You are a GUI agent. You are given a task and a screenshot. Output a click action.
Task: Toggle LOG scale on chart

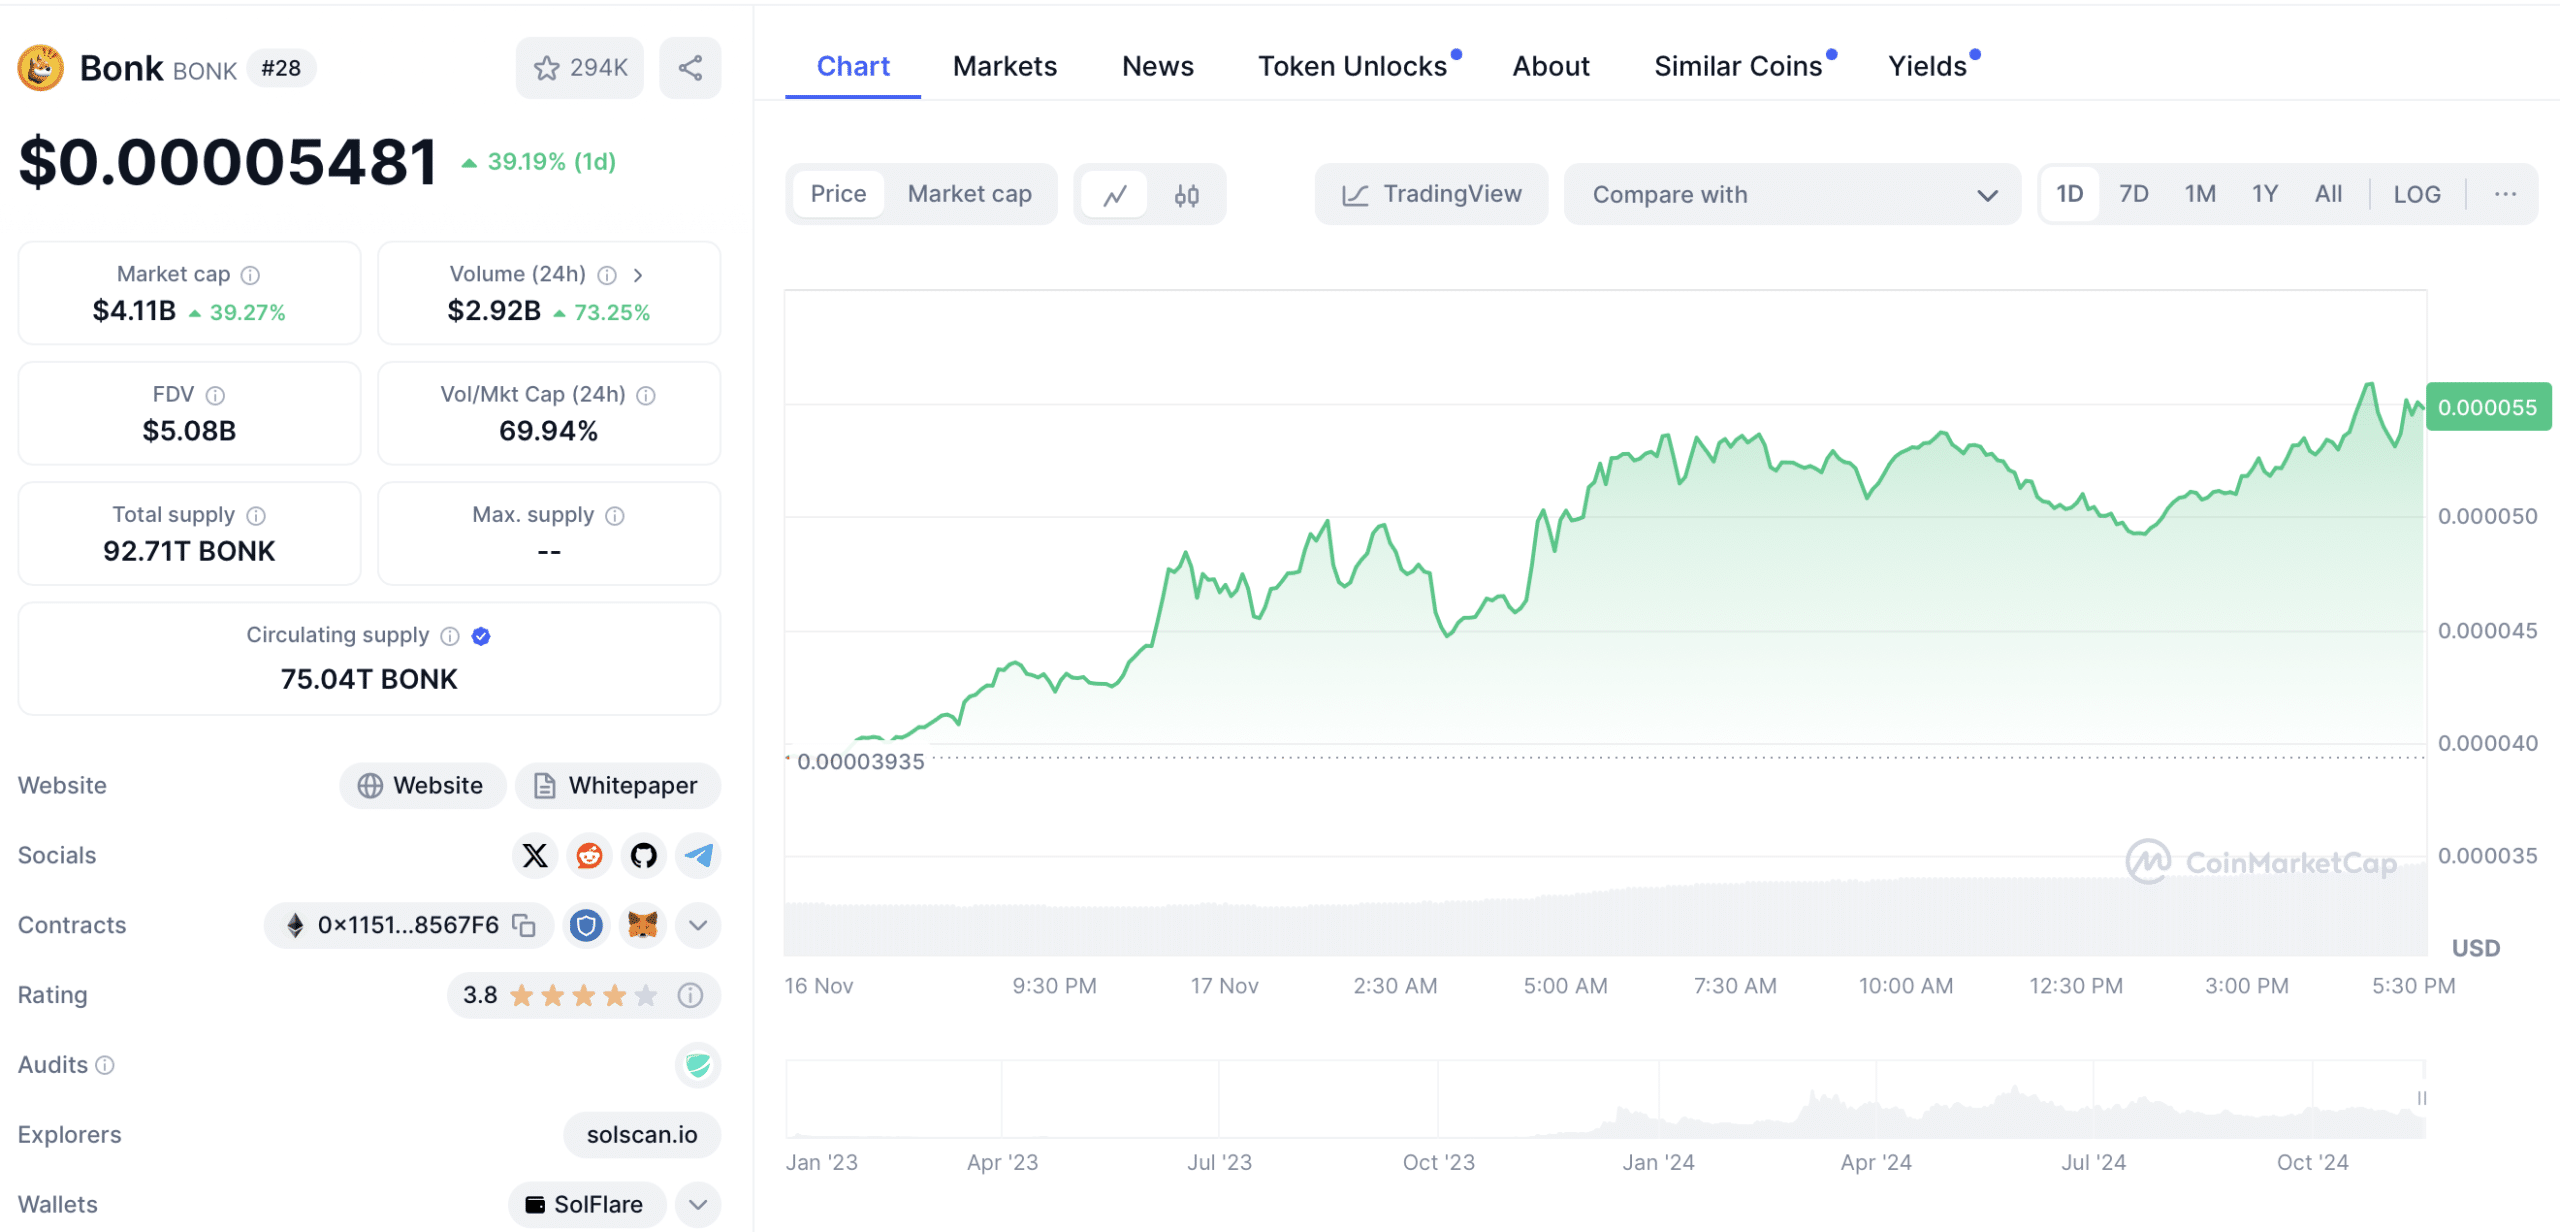pyautogui.click(x=2417, y=195)
